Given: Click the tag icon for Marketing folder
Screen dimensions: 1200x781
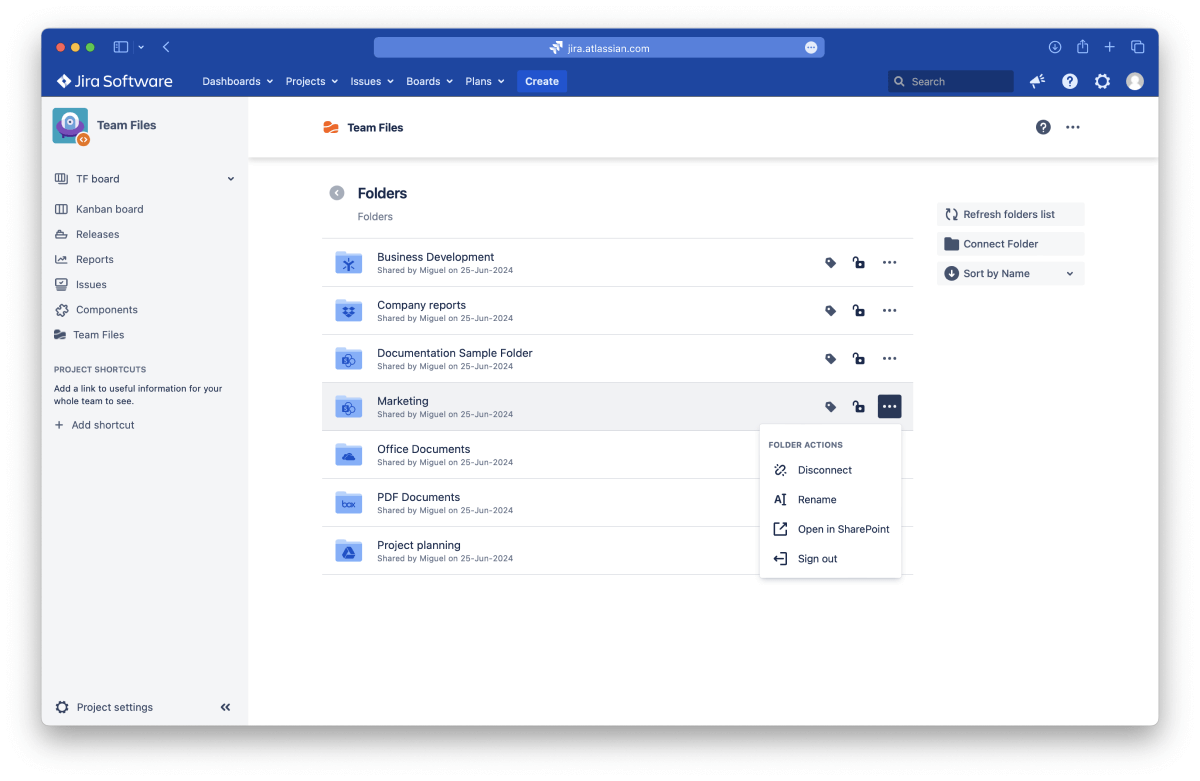Looking at the screenshot, I should (830, 407).
